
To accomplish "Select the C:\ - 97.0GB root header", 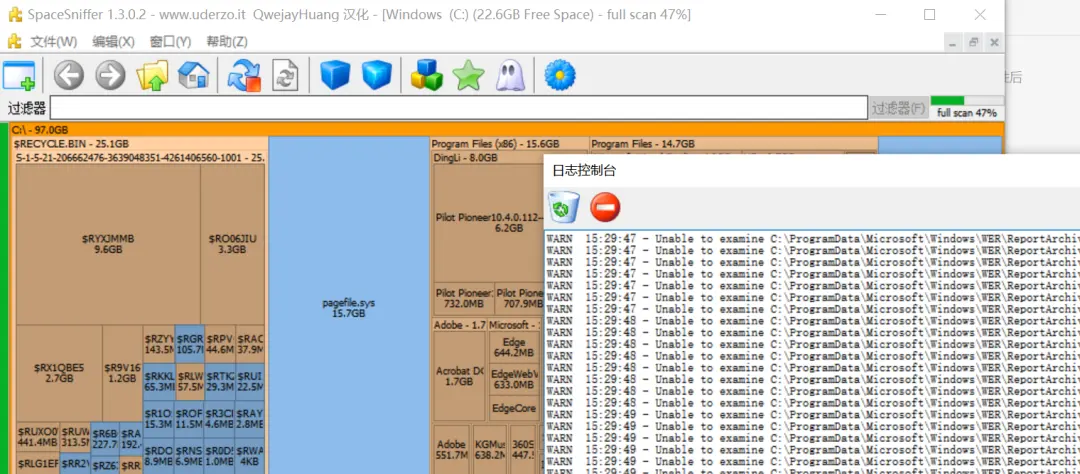I will [507, 130].
